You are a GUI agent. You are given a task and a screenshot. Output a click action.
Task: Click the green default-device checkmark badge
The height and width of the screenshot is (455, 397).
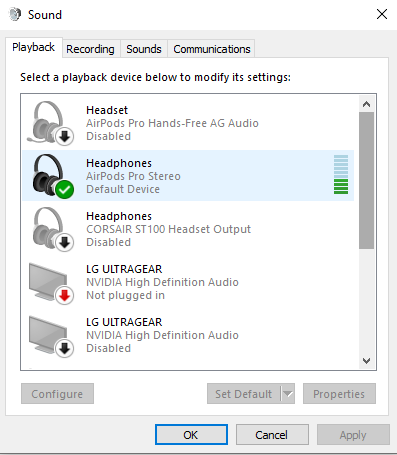(x=65, y=189)
